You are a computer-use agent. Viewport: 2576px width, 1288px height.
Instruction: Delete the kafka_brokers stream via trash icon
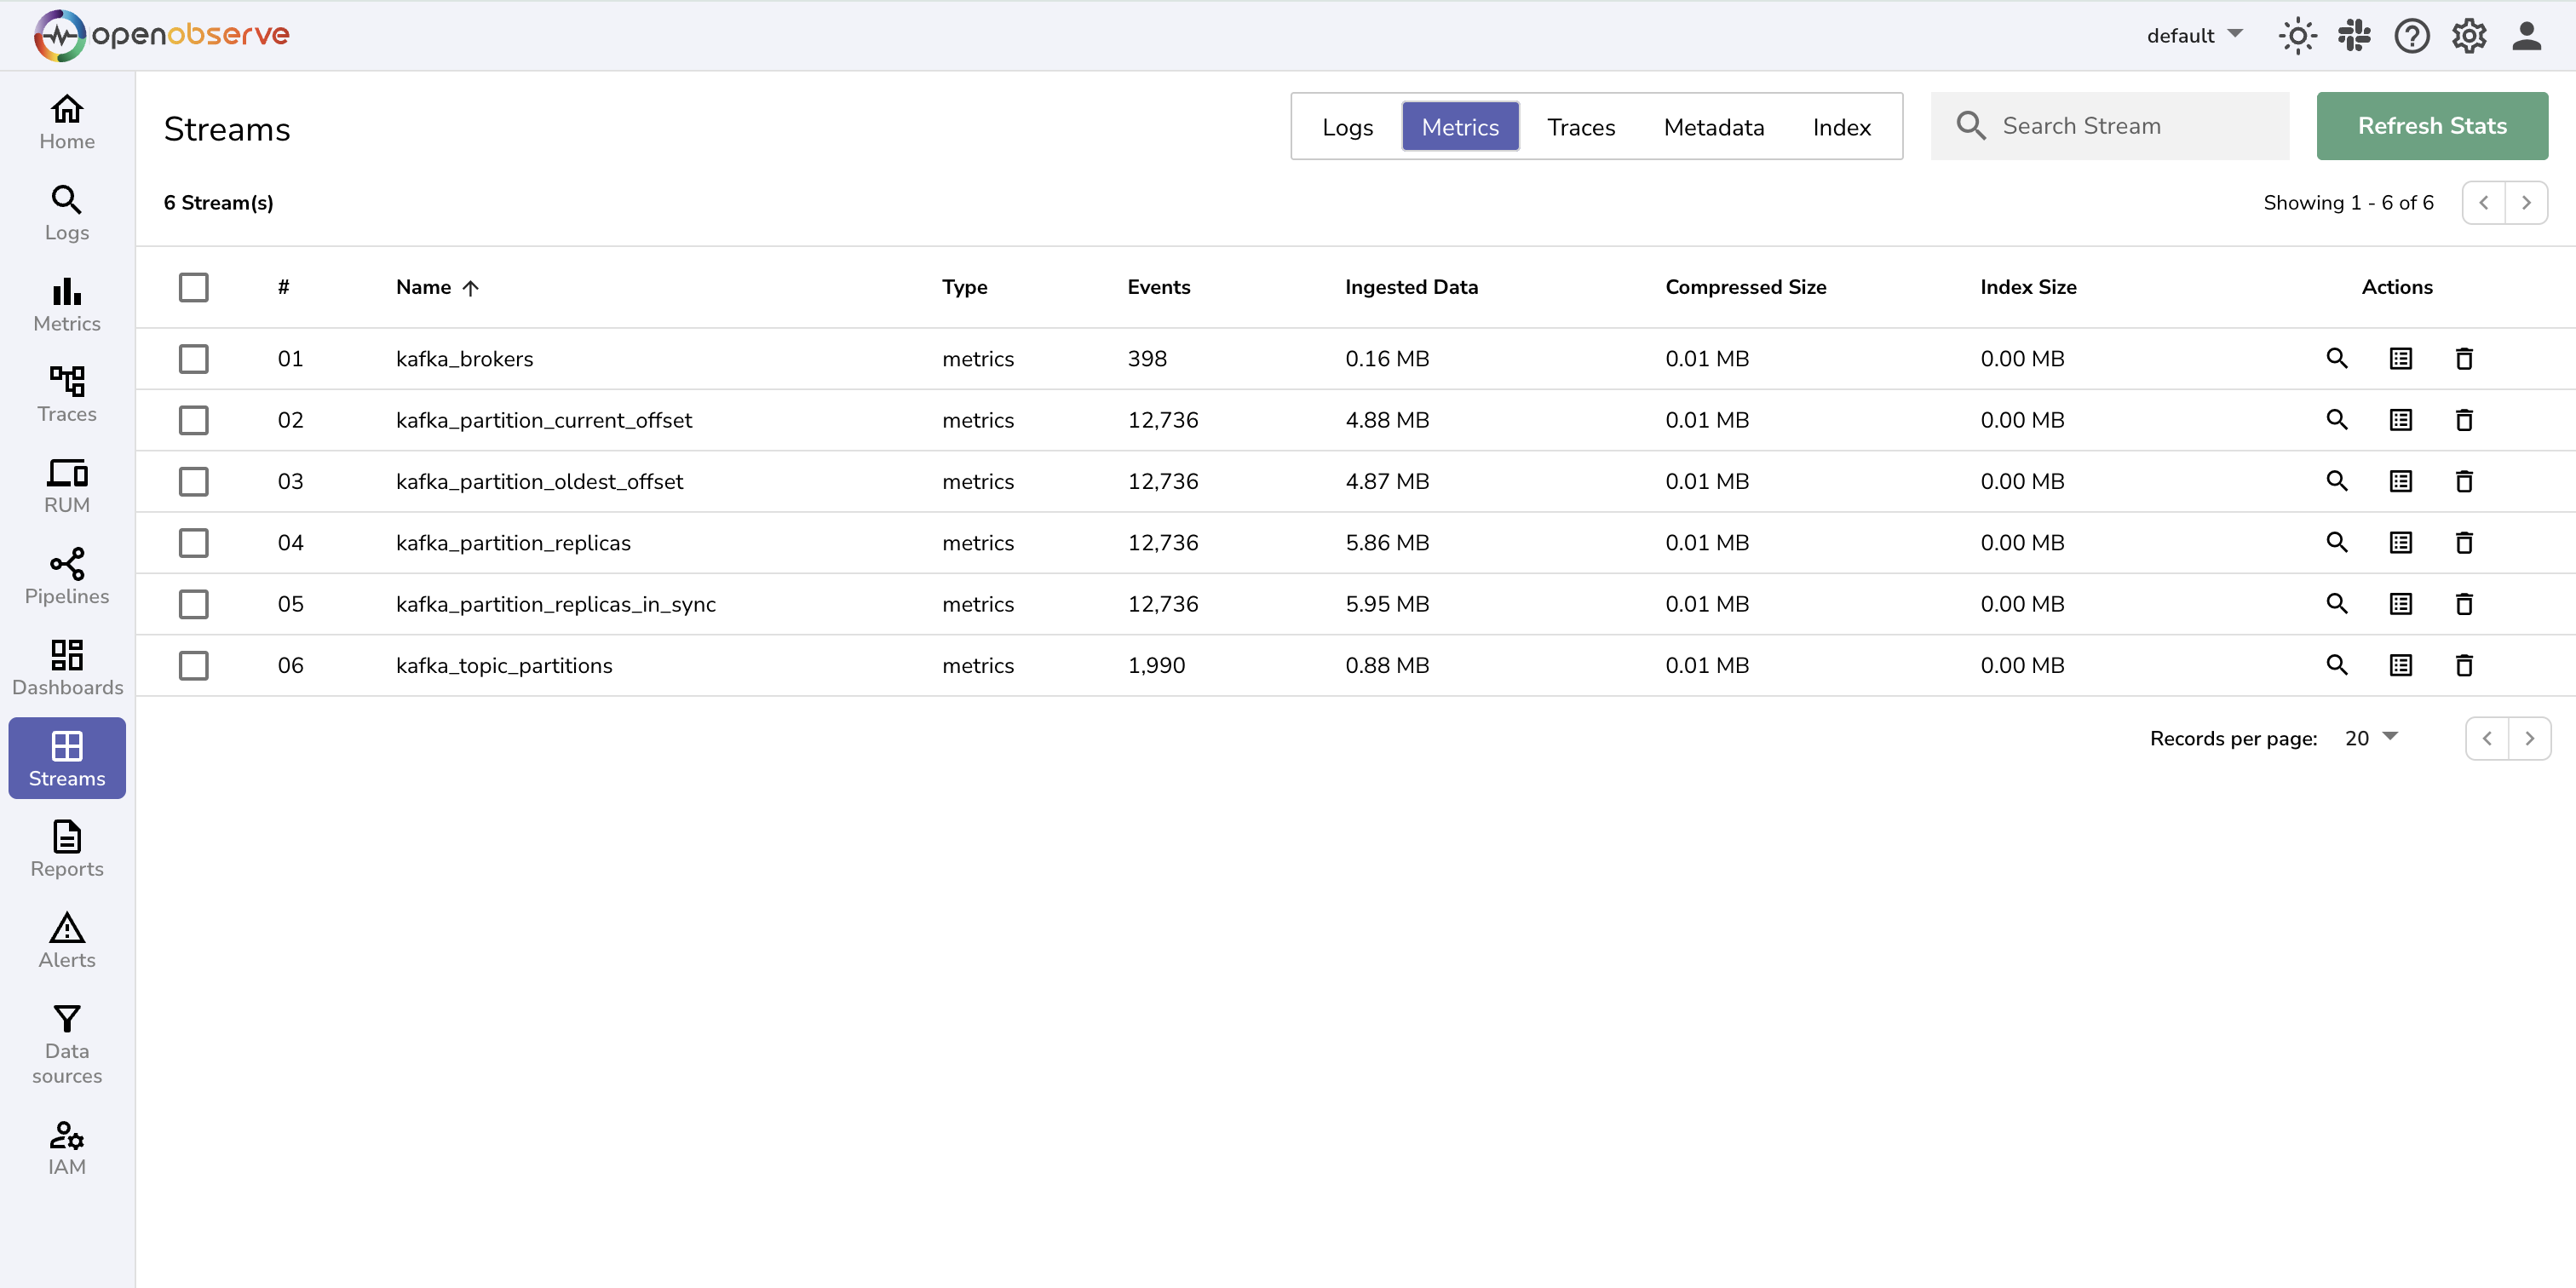click(2464, 358)
